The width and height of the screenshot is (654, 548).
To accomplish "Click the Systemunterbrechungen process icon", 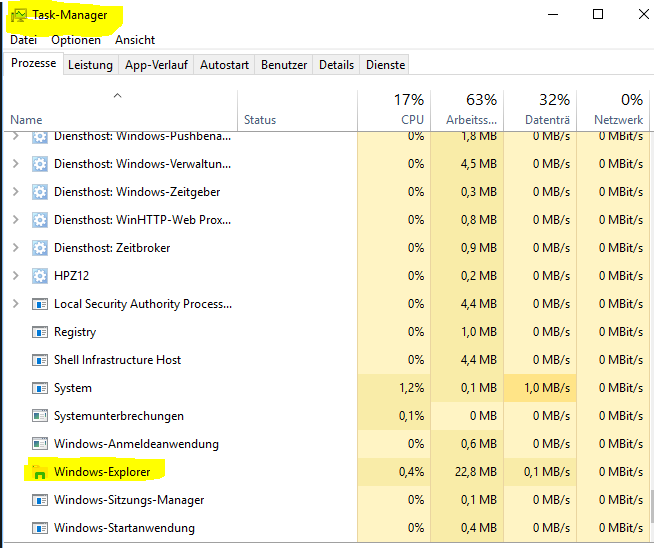I will pos(40,416).
